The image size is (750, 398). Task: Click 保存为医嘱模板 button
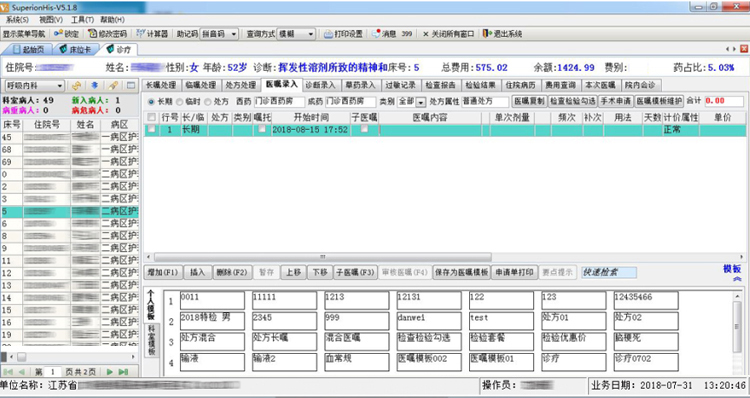(x=462, y=272)
